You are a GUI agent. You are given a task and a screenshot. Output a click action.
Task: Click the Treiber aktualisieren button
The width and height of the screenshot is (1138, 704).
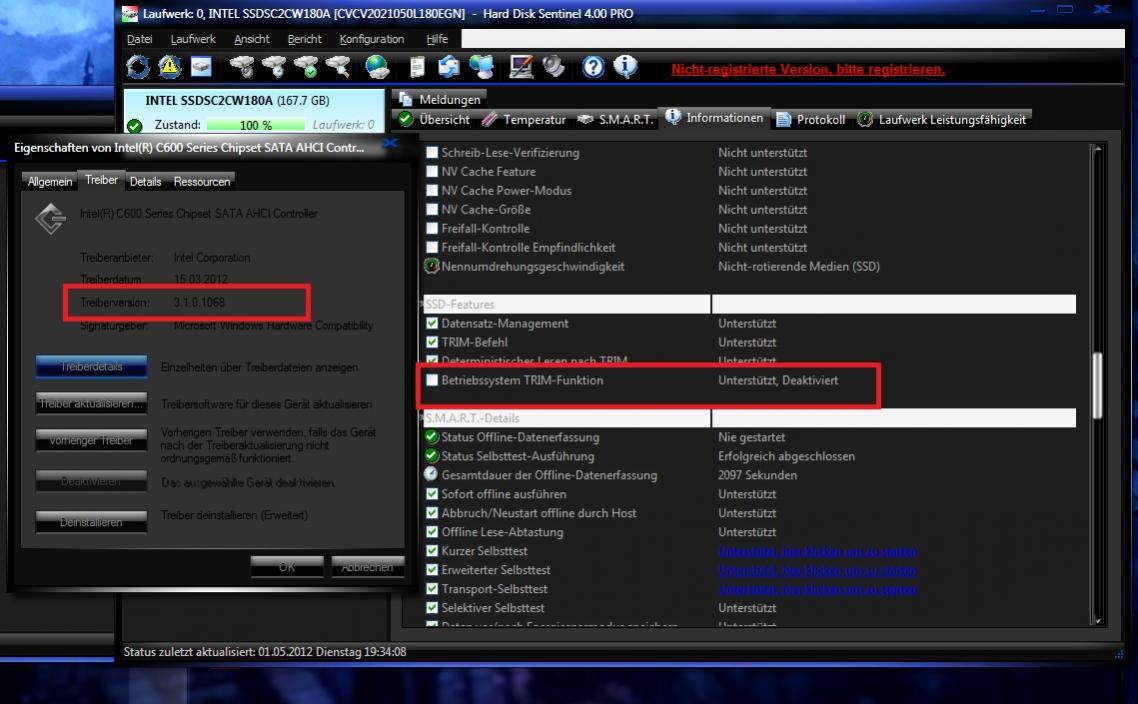(x=91, y=403)
